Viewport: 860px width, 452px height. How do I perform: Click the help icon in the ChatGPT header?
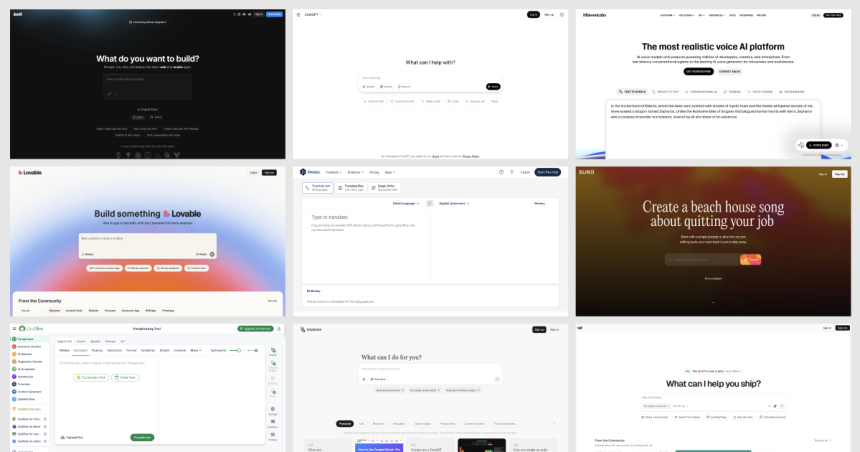pyautogui.click(x=562, y=15)
